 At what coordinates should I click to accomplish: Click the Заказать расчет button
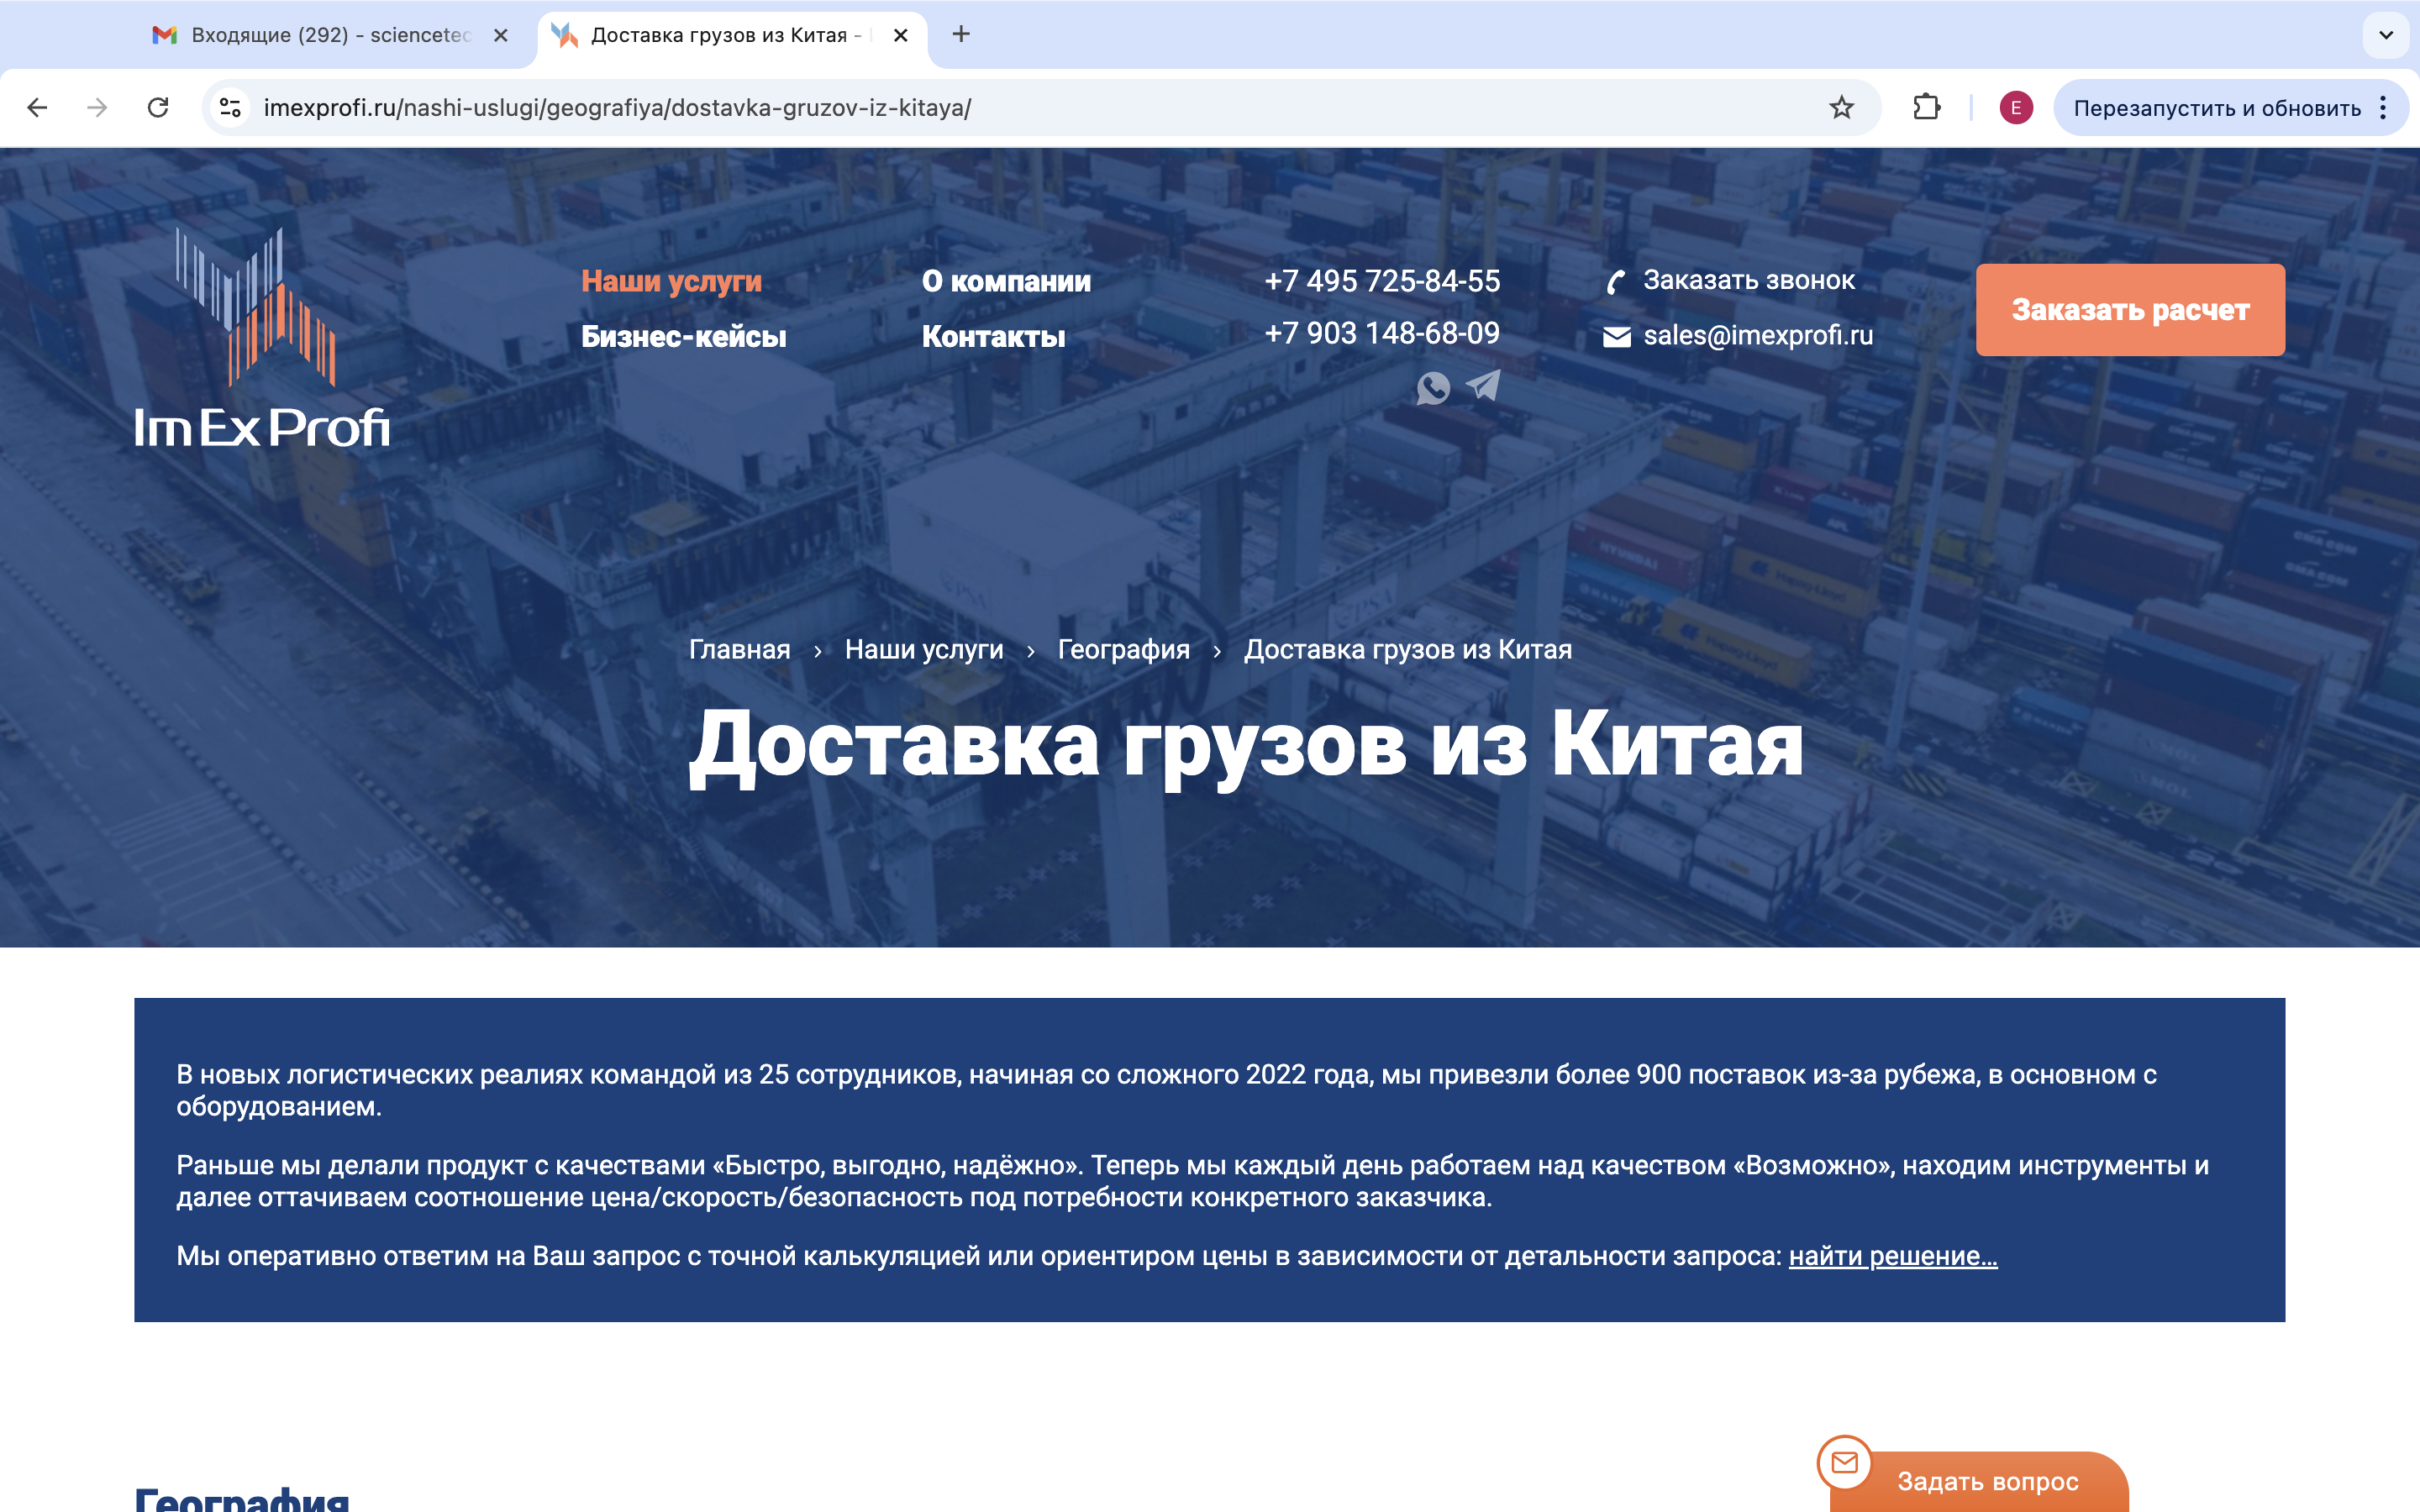2130,310
